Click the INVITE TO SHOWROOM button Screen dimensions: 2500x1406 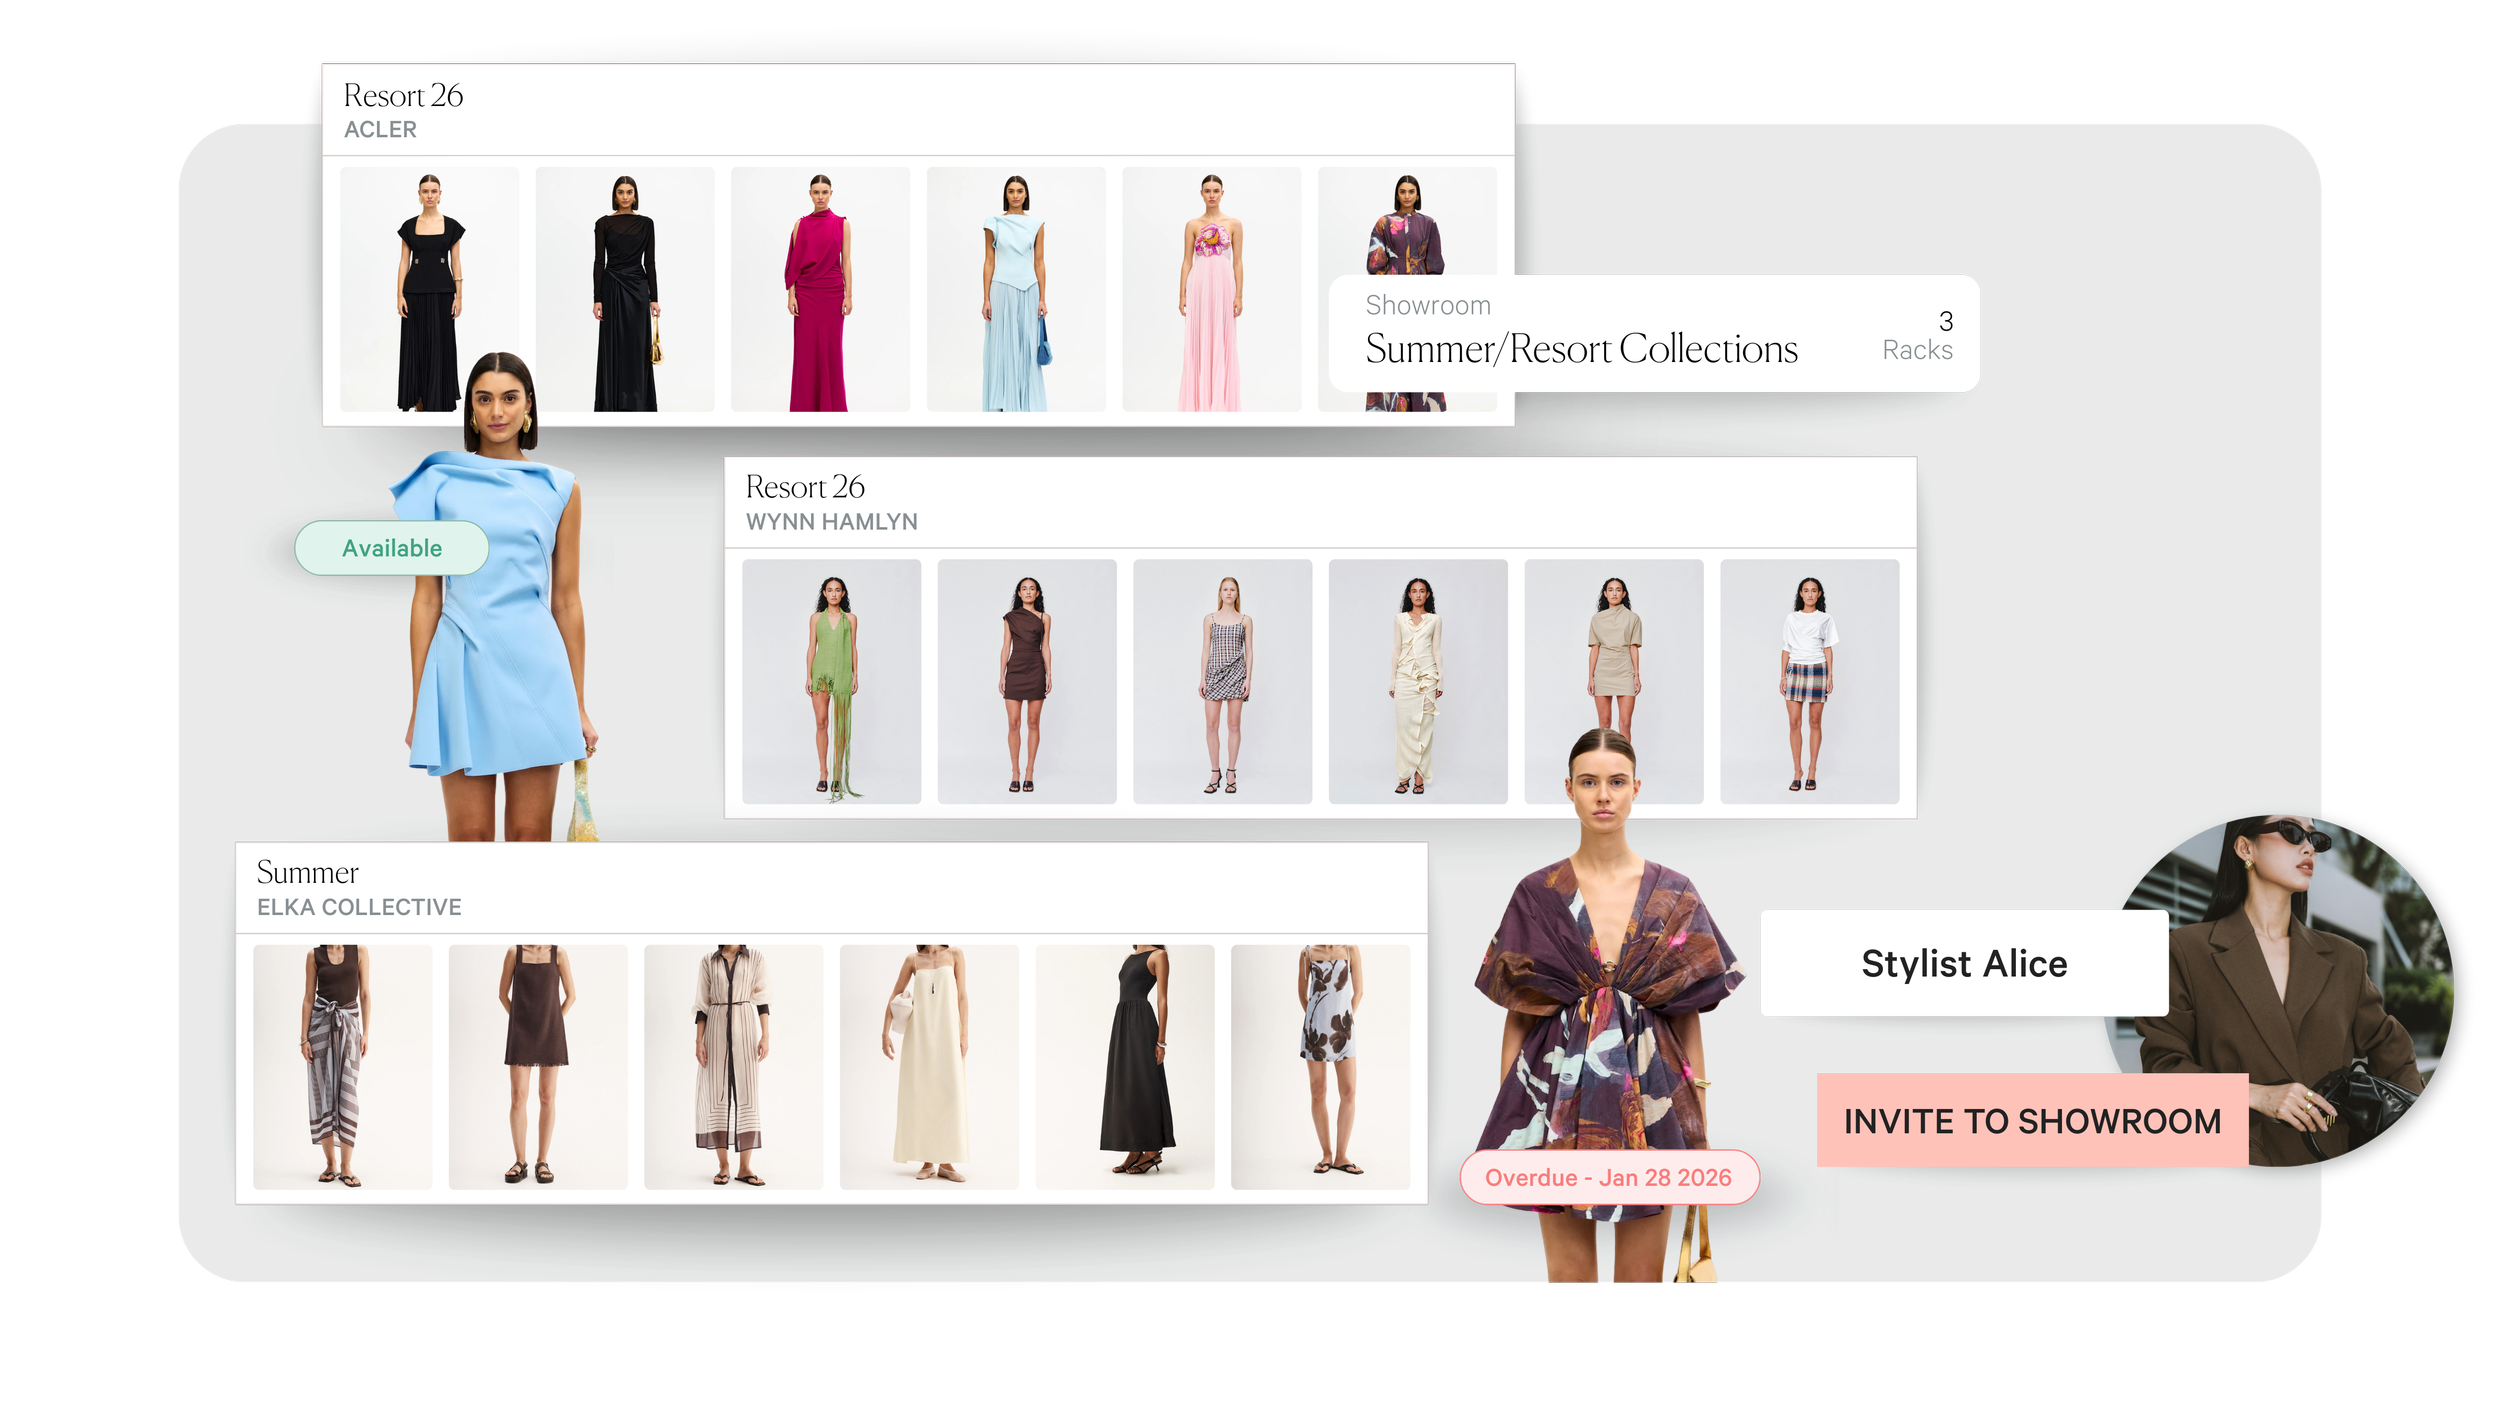[2031, 1120]
